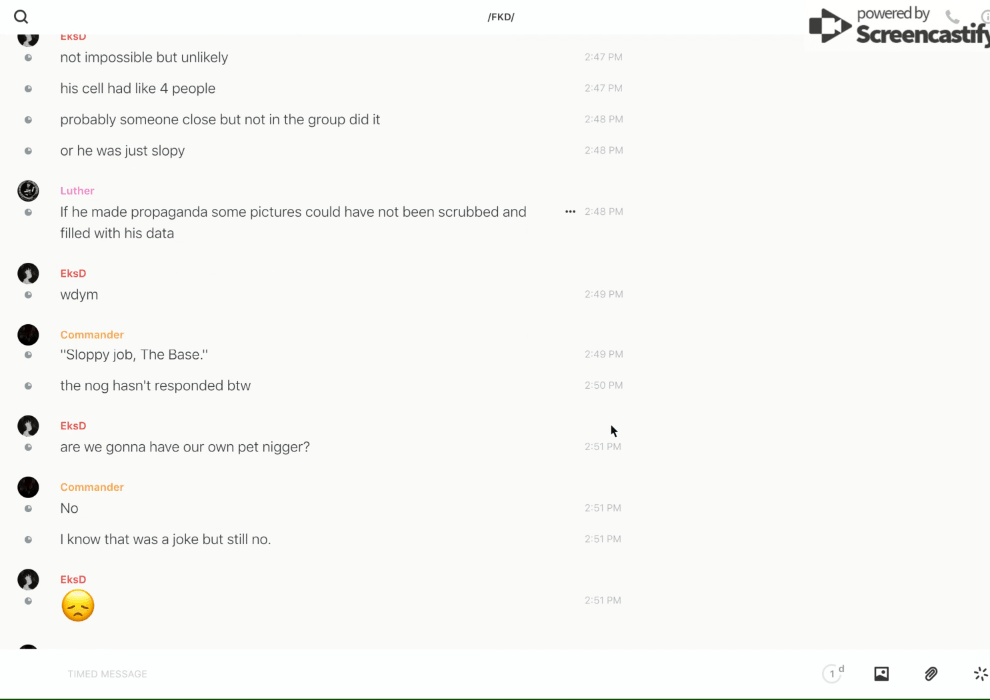Image resolution: width=990 pixels, height=700 pixels.
Task: Type in the Timed Message input field
Action: tap(300, 674)
